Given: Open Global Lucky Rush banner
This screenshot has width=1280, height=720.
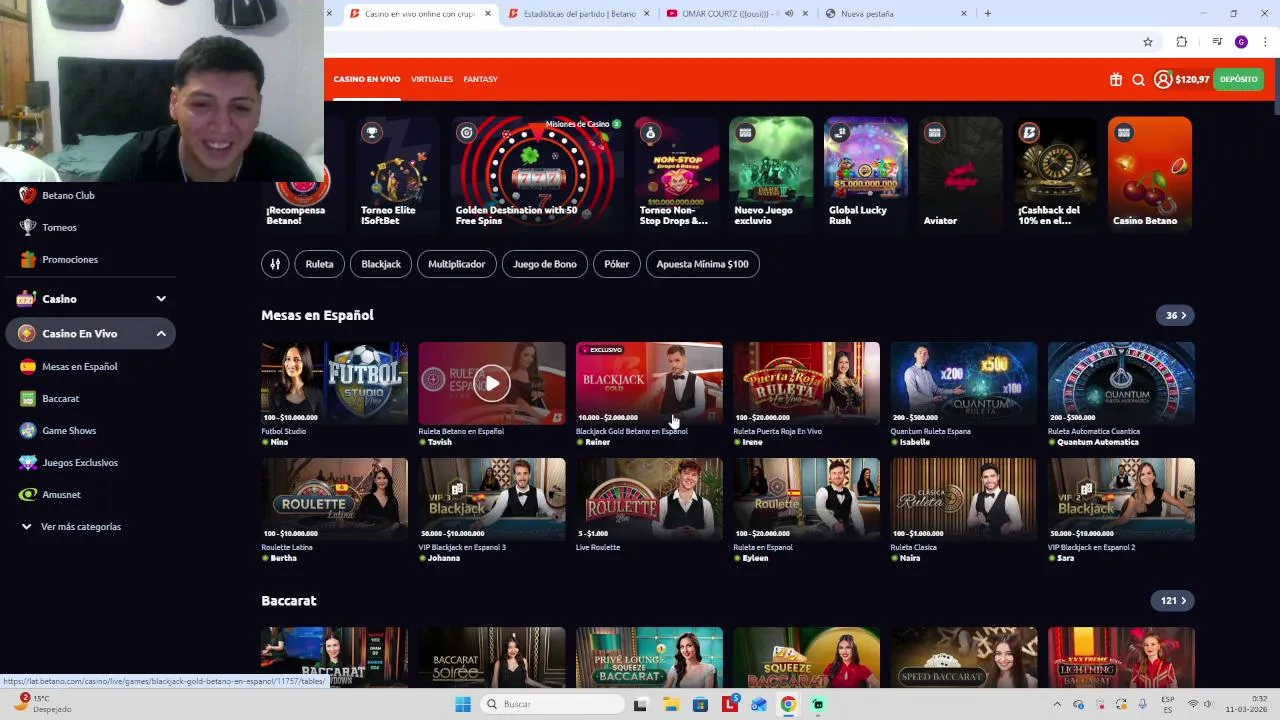Looking at the screenshot, I should coord(866,174).
